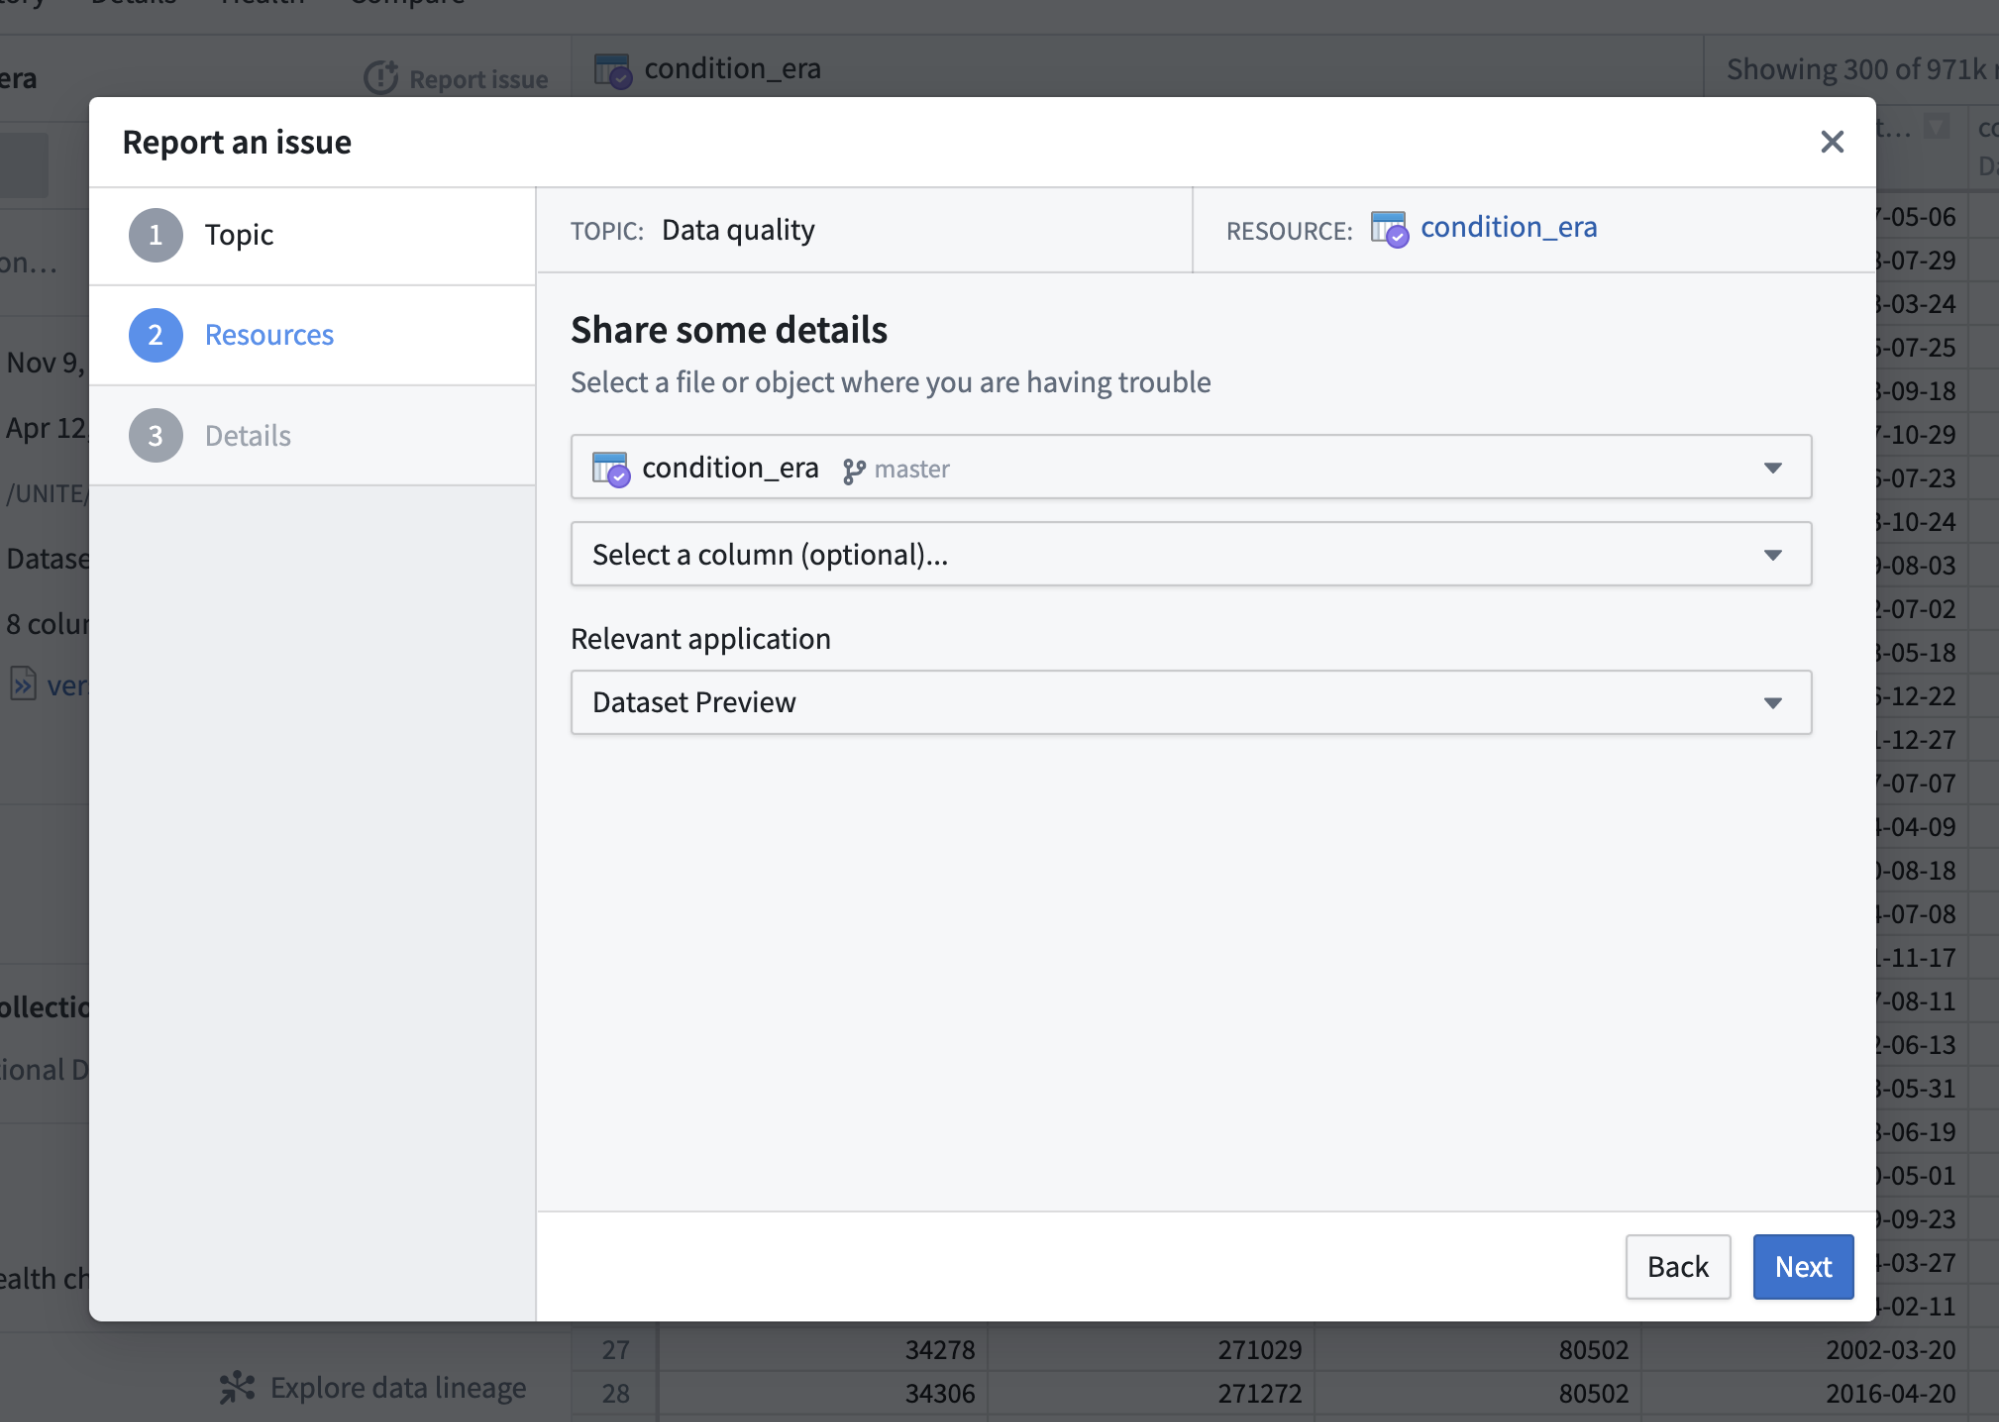This screenshot has width=1999, height=1423.
Task: Click the step 2 Resources circle
Action: [155, 335]
